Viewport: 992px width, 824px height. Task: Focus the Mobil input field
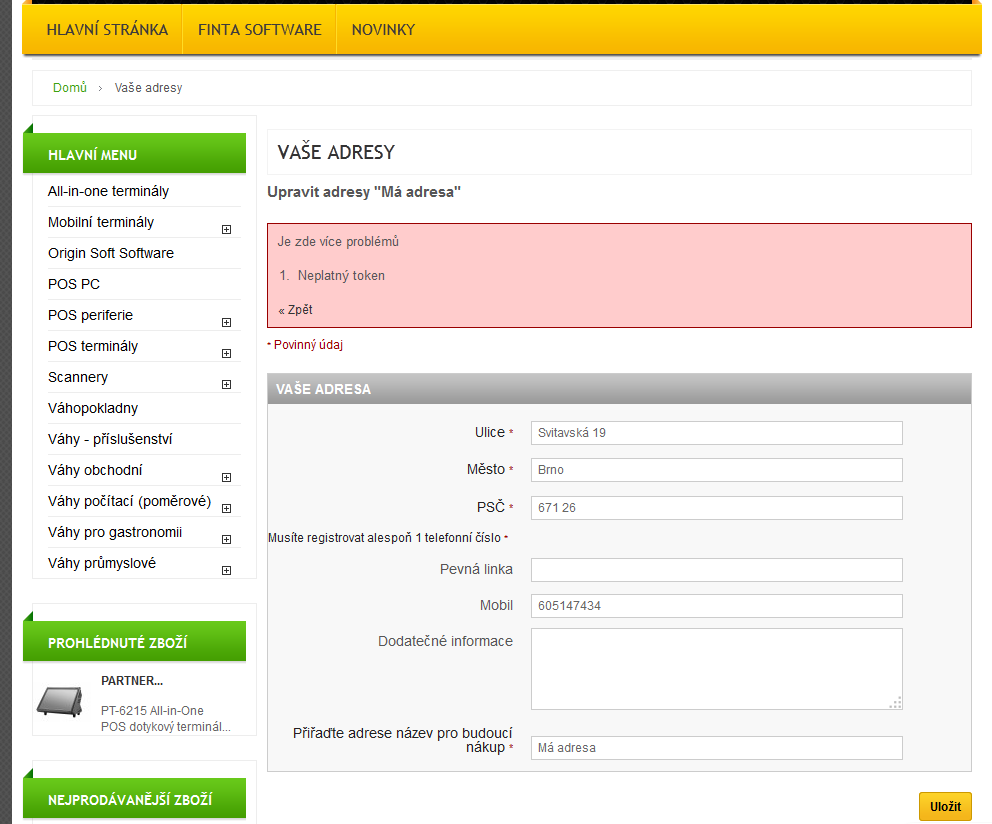(x=716, y=606)
